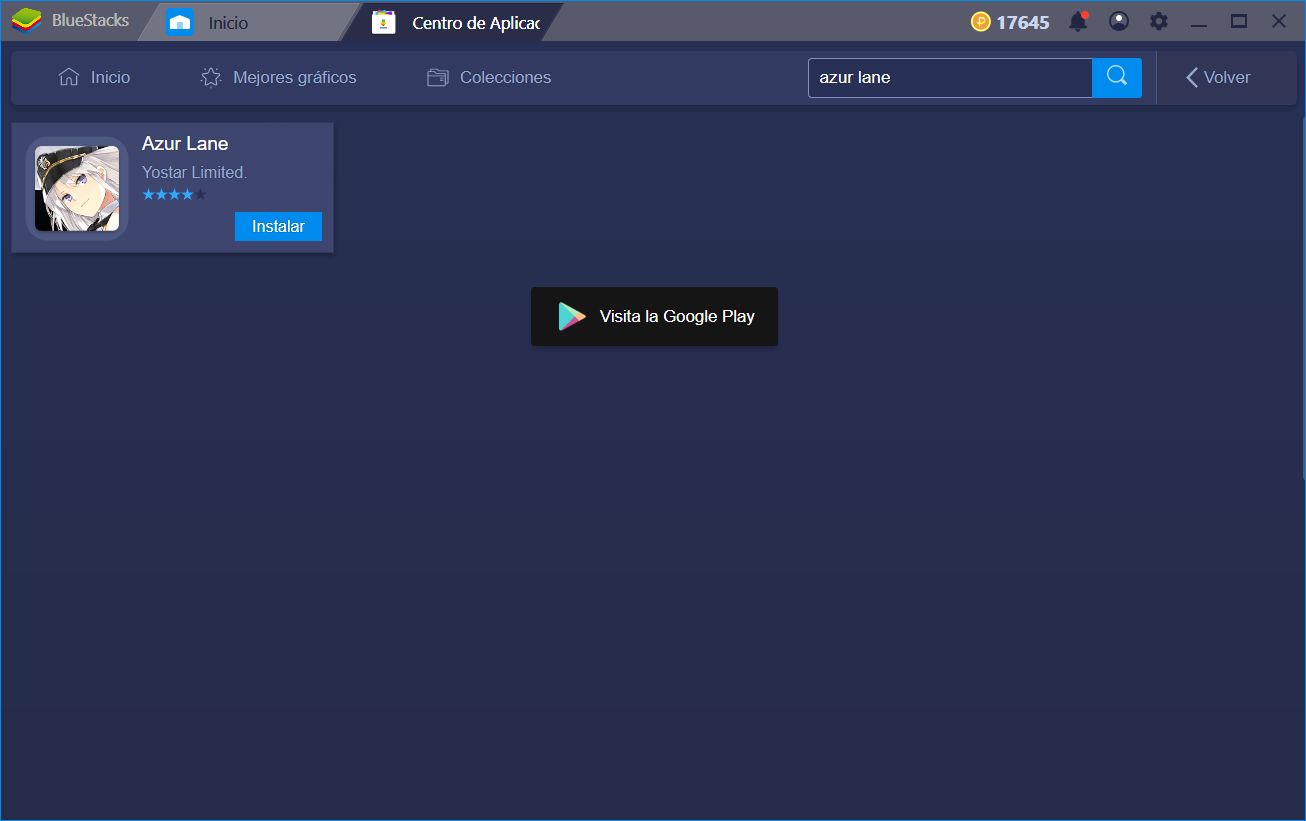Open the Colecciones section
This screenshot has width=1306, height=821.
click(x=489, y=77)
